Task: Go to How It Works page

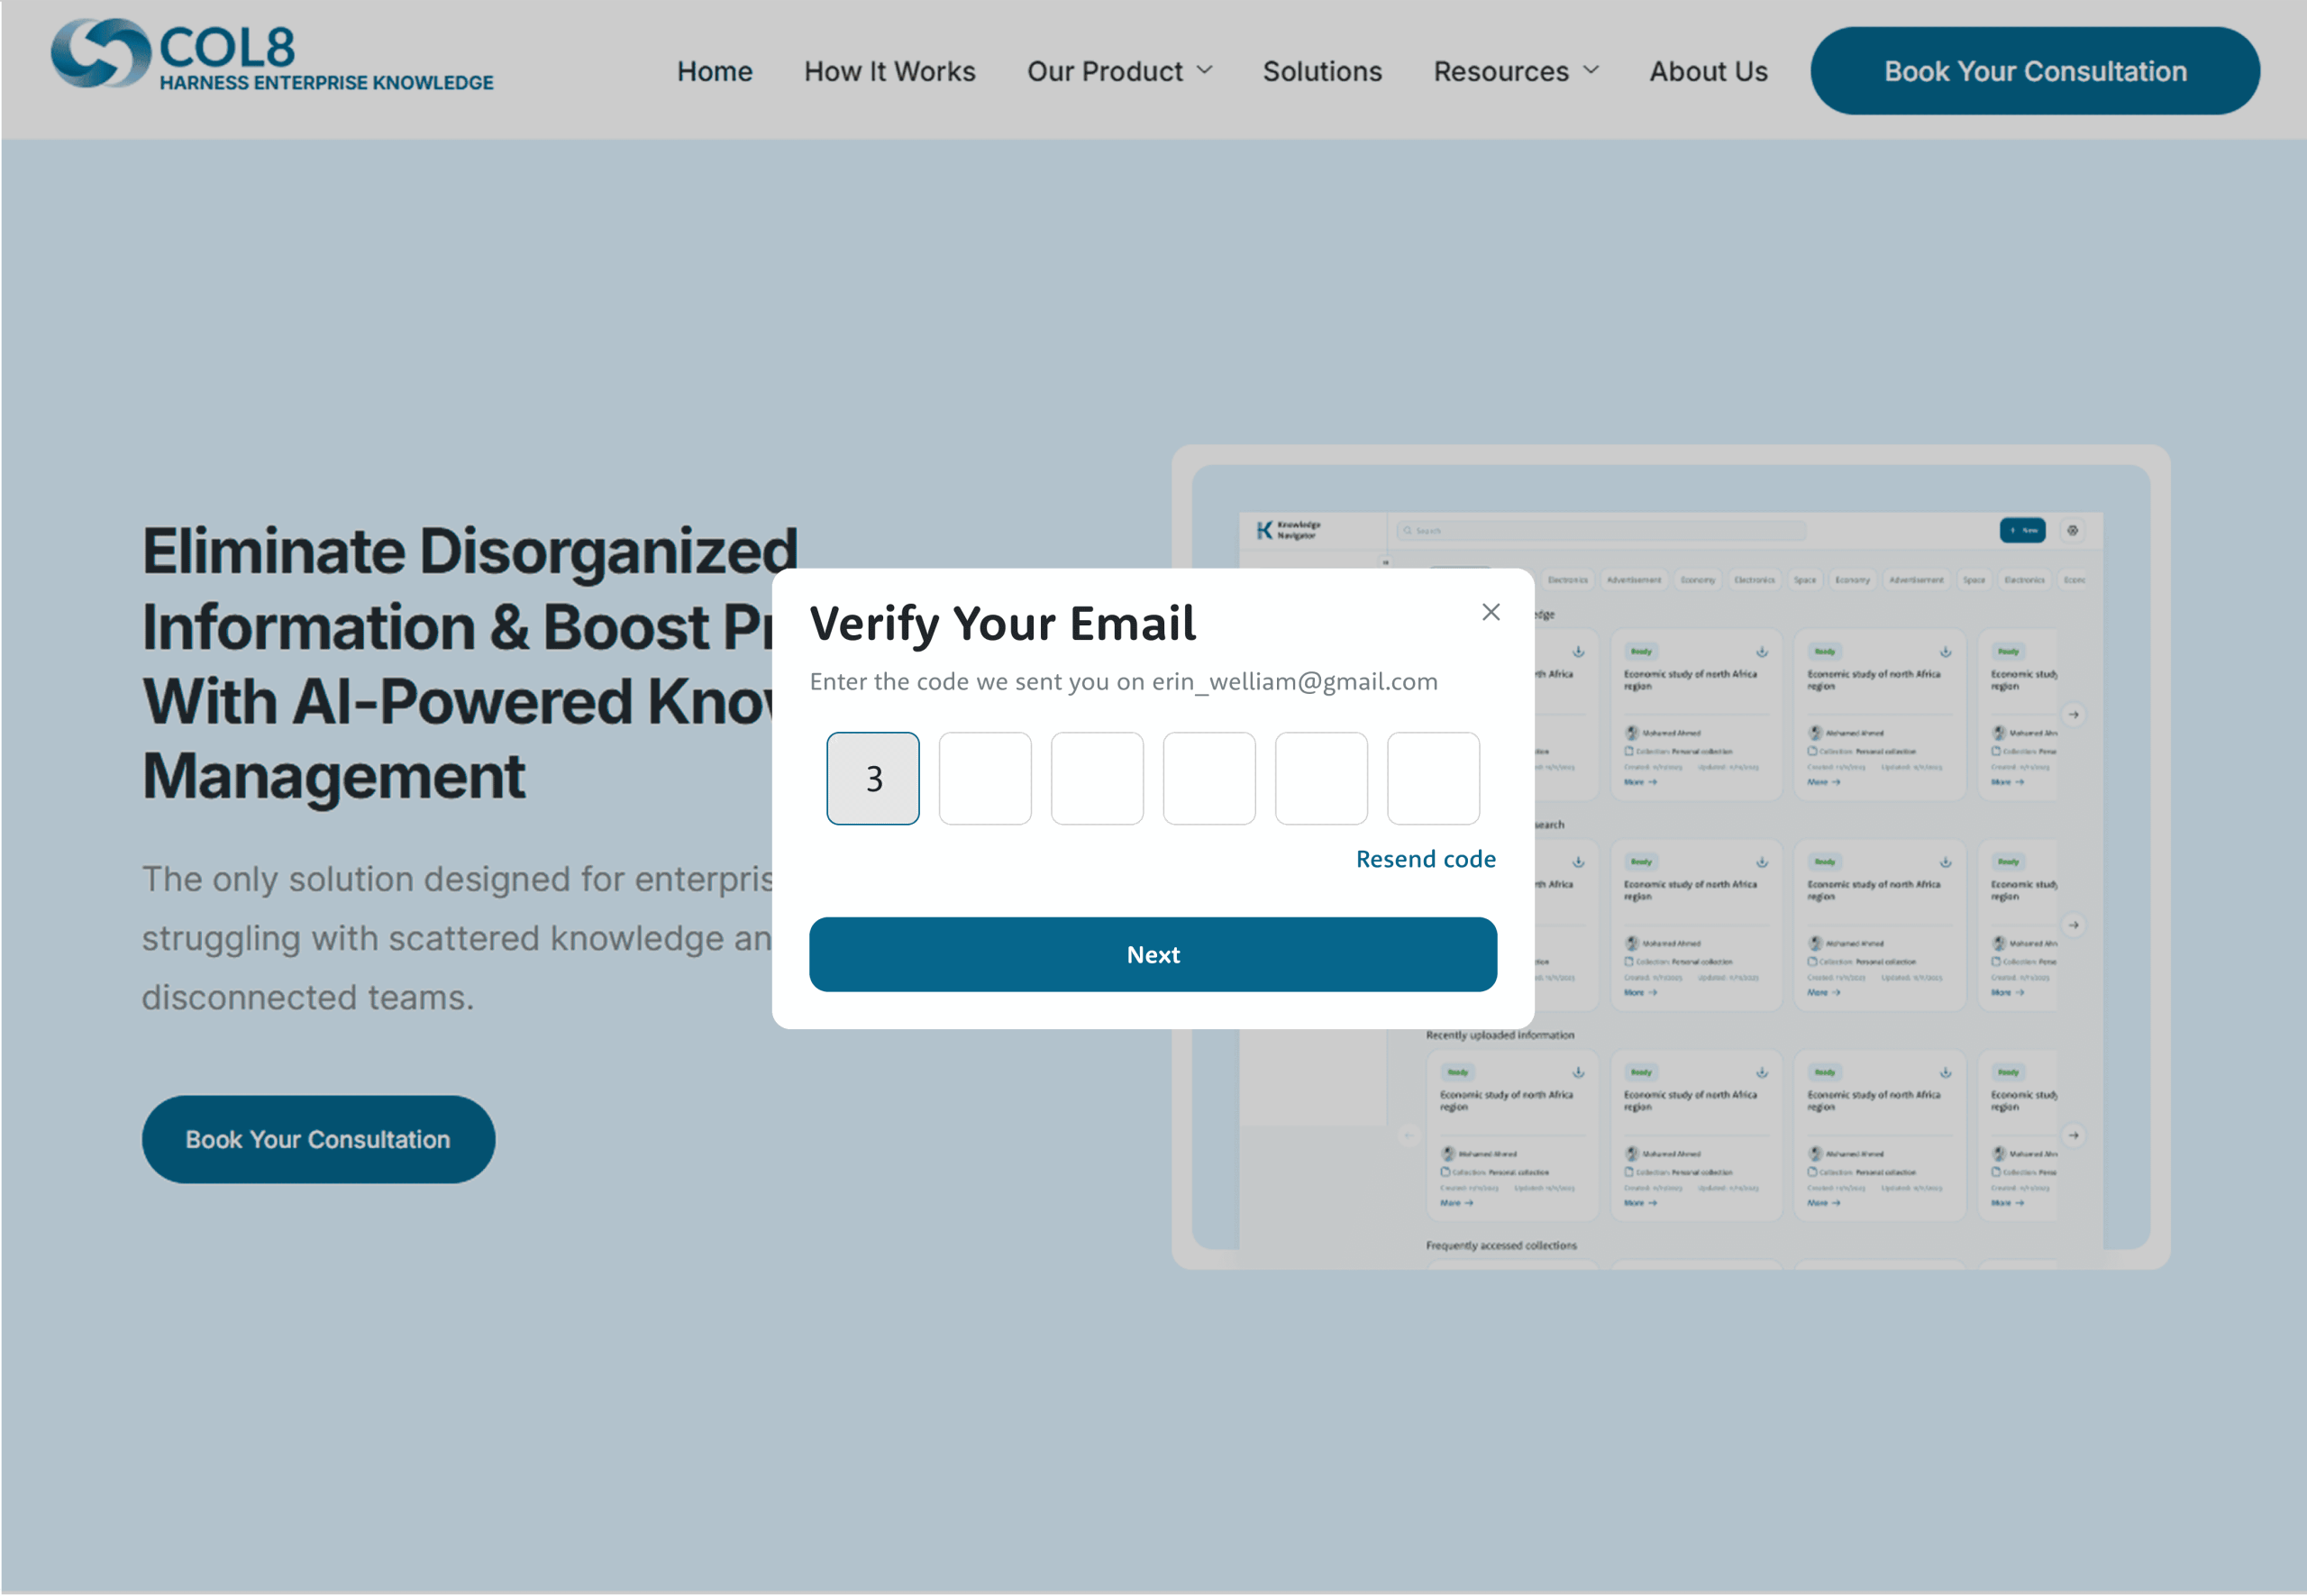Action: [x=889, y=71]
